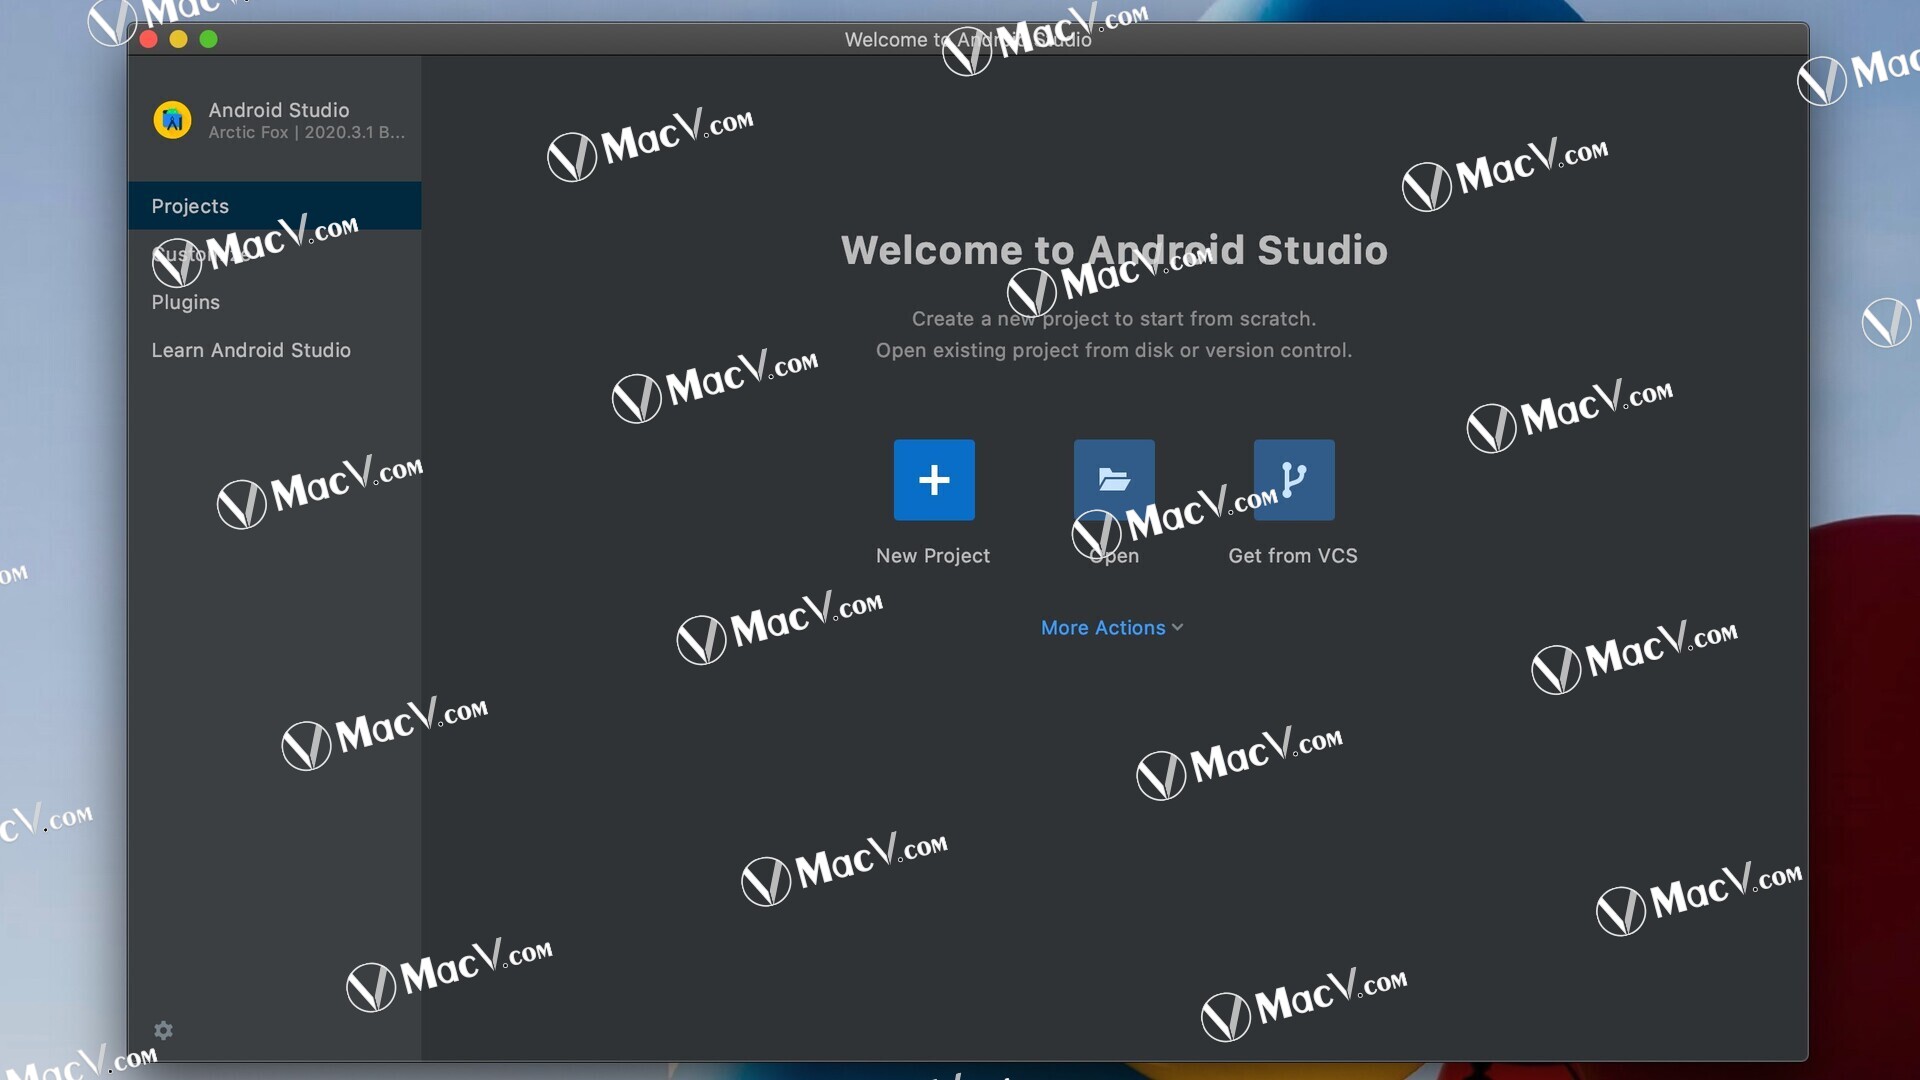Click the Android Studio logo icon
This screenshot has width=1920, height=1080.
(x=172, y=120)
